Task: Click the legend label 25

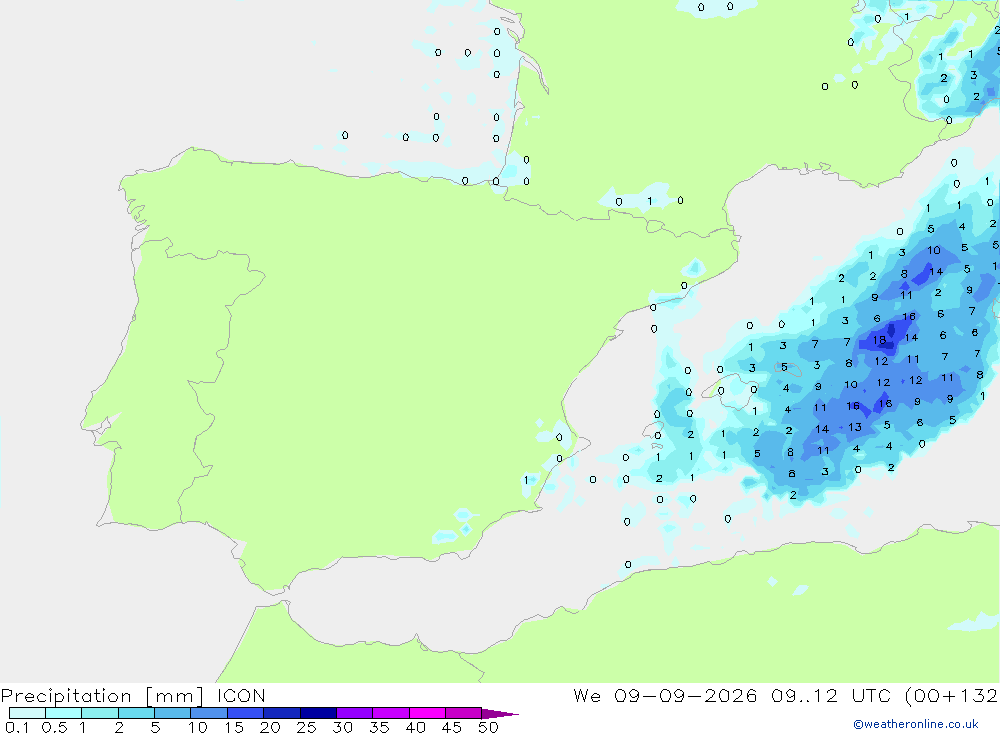Action: coord(306,727)
